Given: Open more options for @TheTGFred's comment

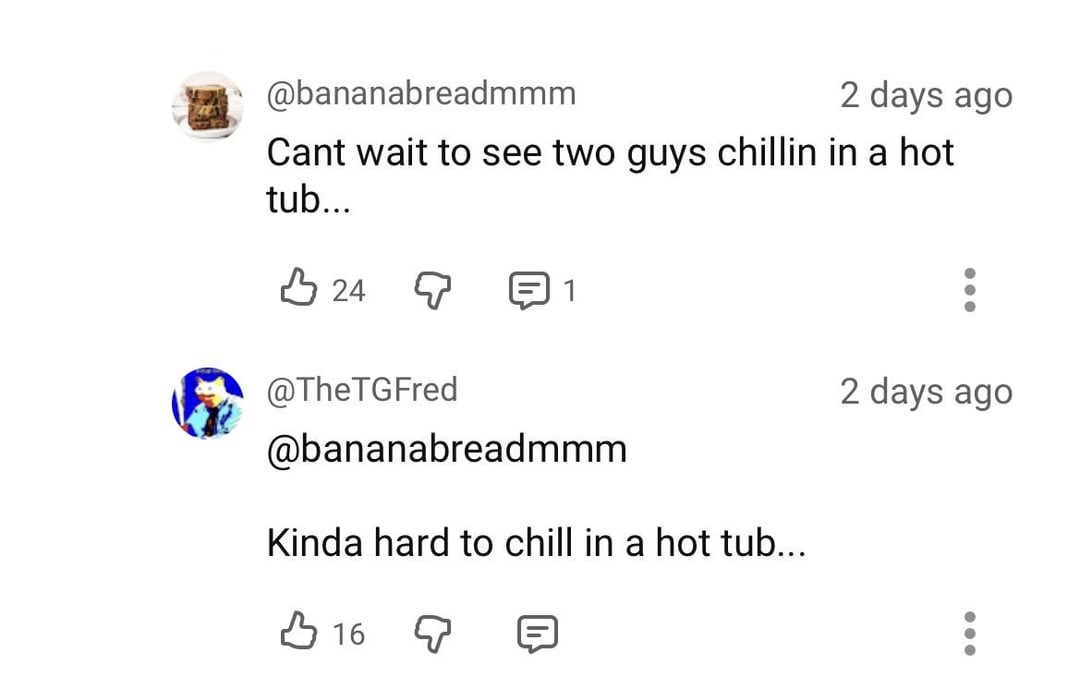Looking at the screenshot, I should coord(968,633).
